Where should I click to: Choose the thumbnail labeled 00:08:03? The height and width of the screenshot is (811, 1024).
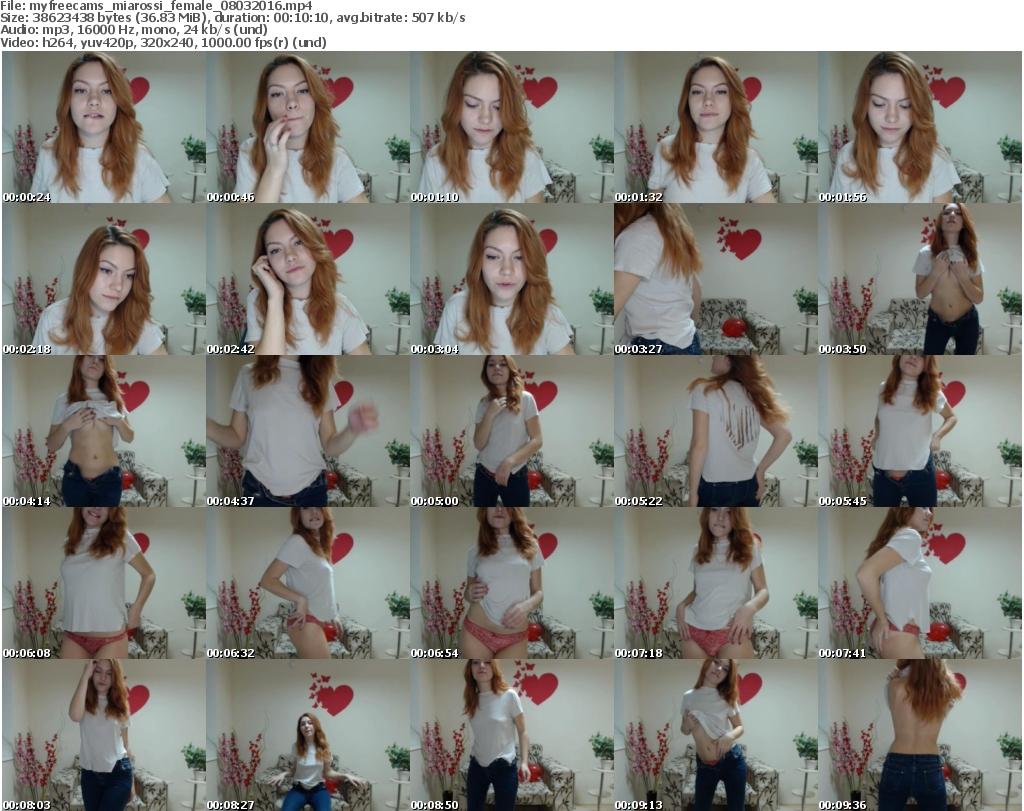[x=104, y=735]
